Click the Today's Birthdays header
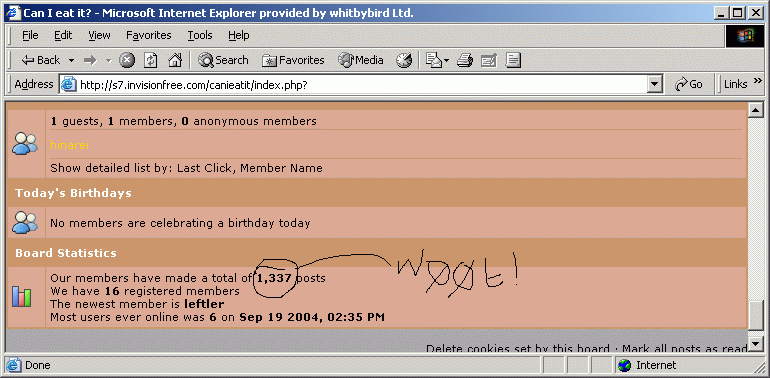Screen dimensions: 770x378 pyautogui.click(x=73, y=193)
